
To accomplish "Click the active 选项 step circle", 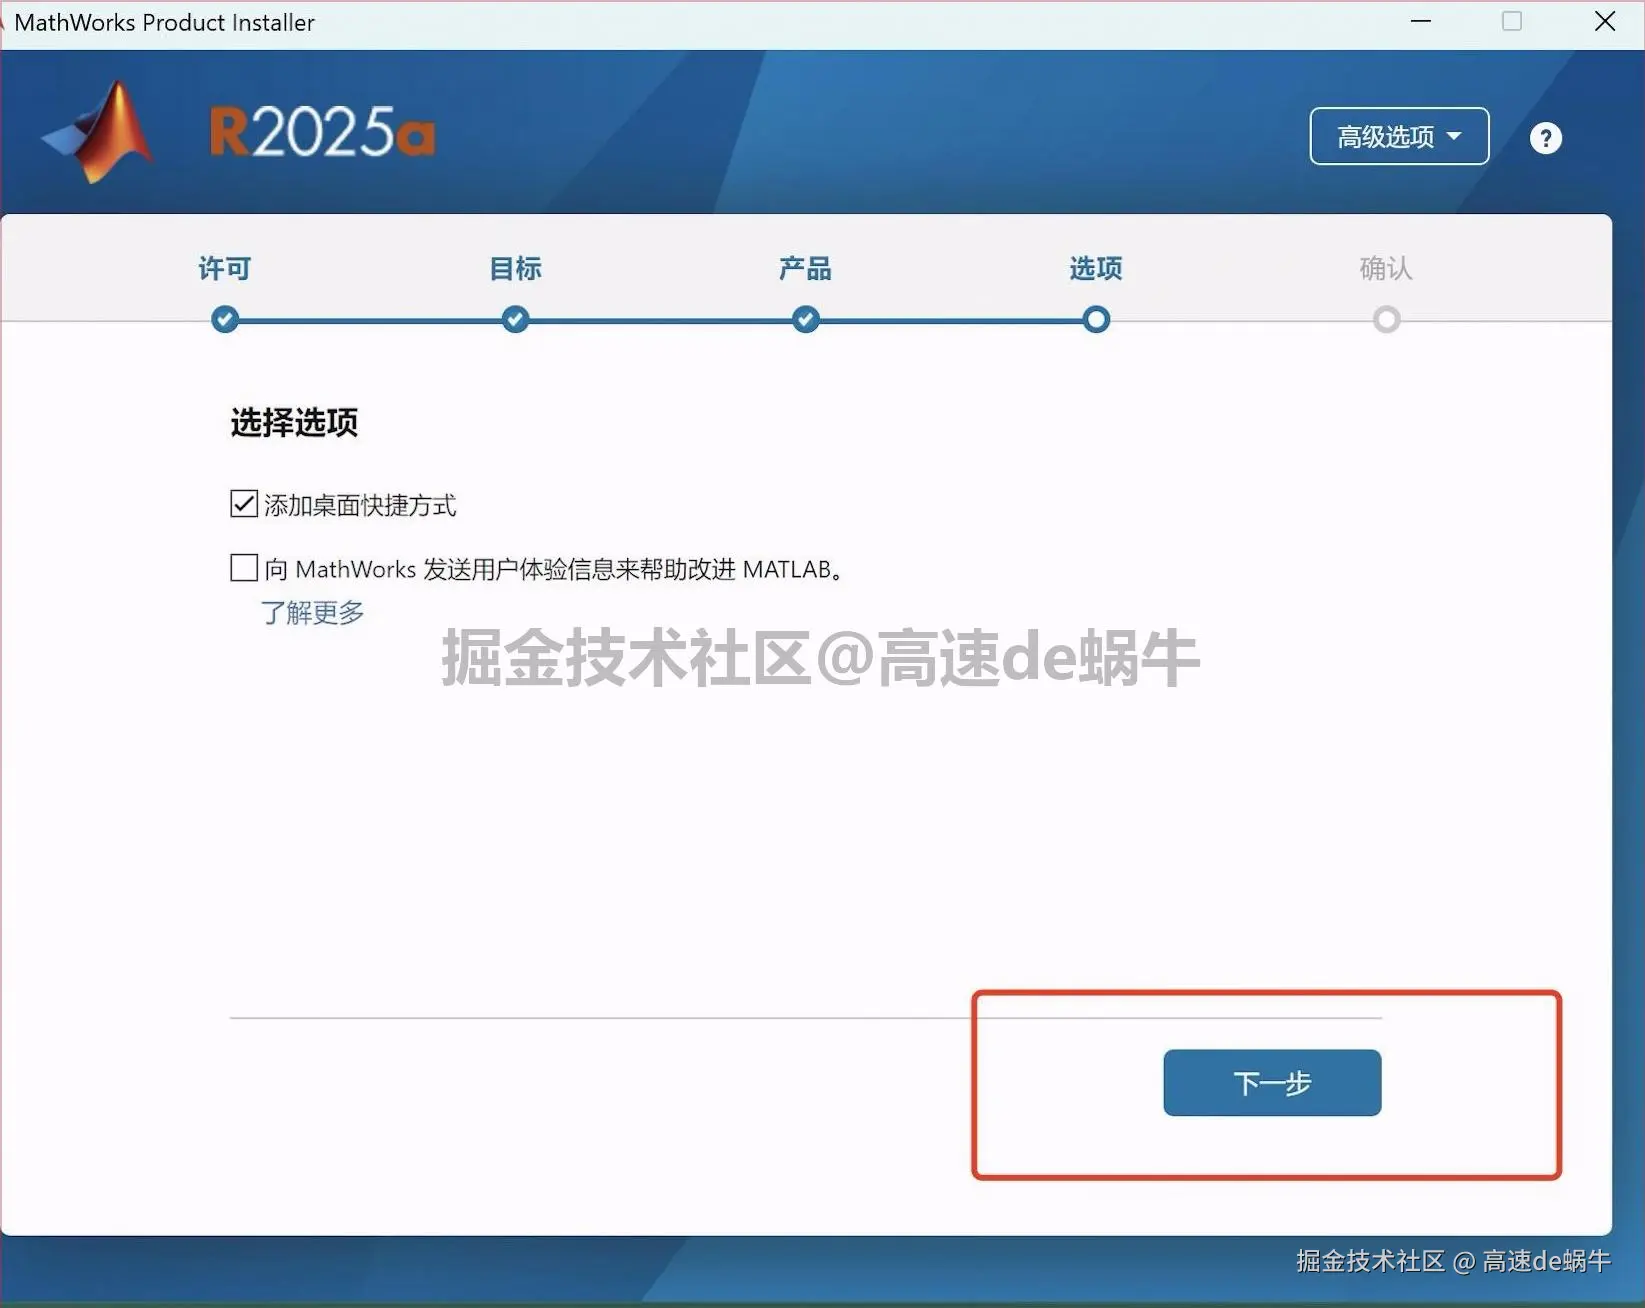I will 1094,319.
